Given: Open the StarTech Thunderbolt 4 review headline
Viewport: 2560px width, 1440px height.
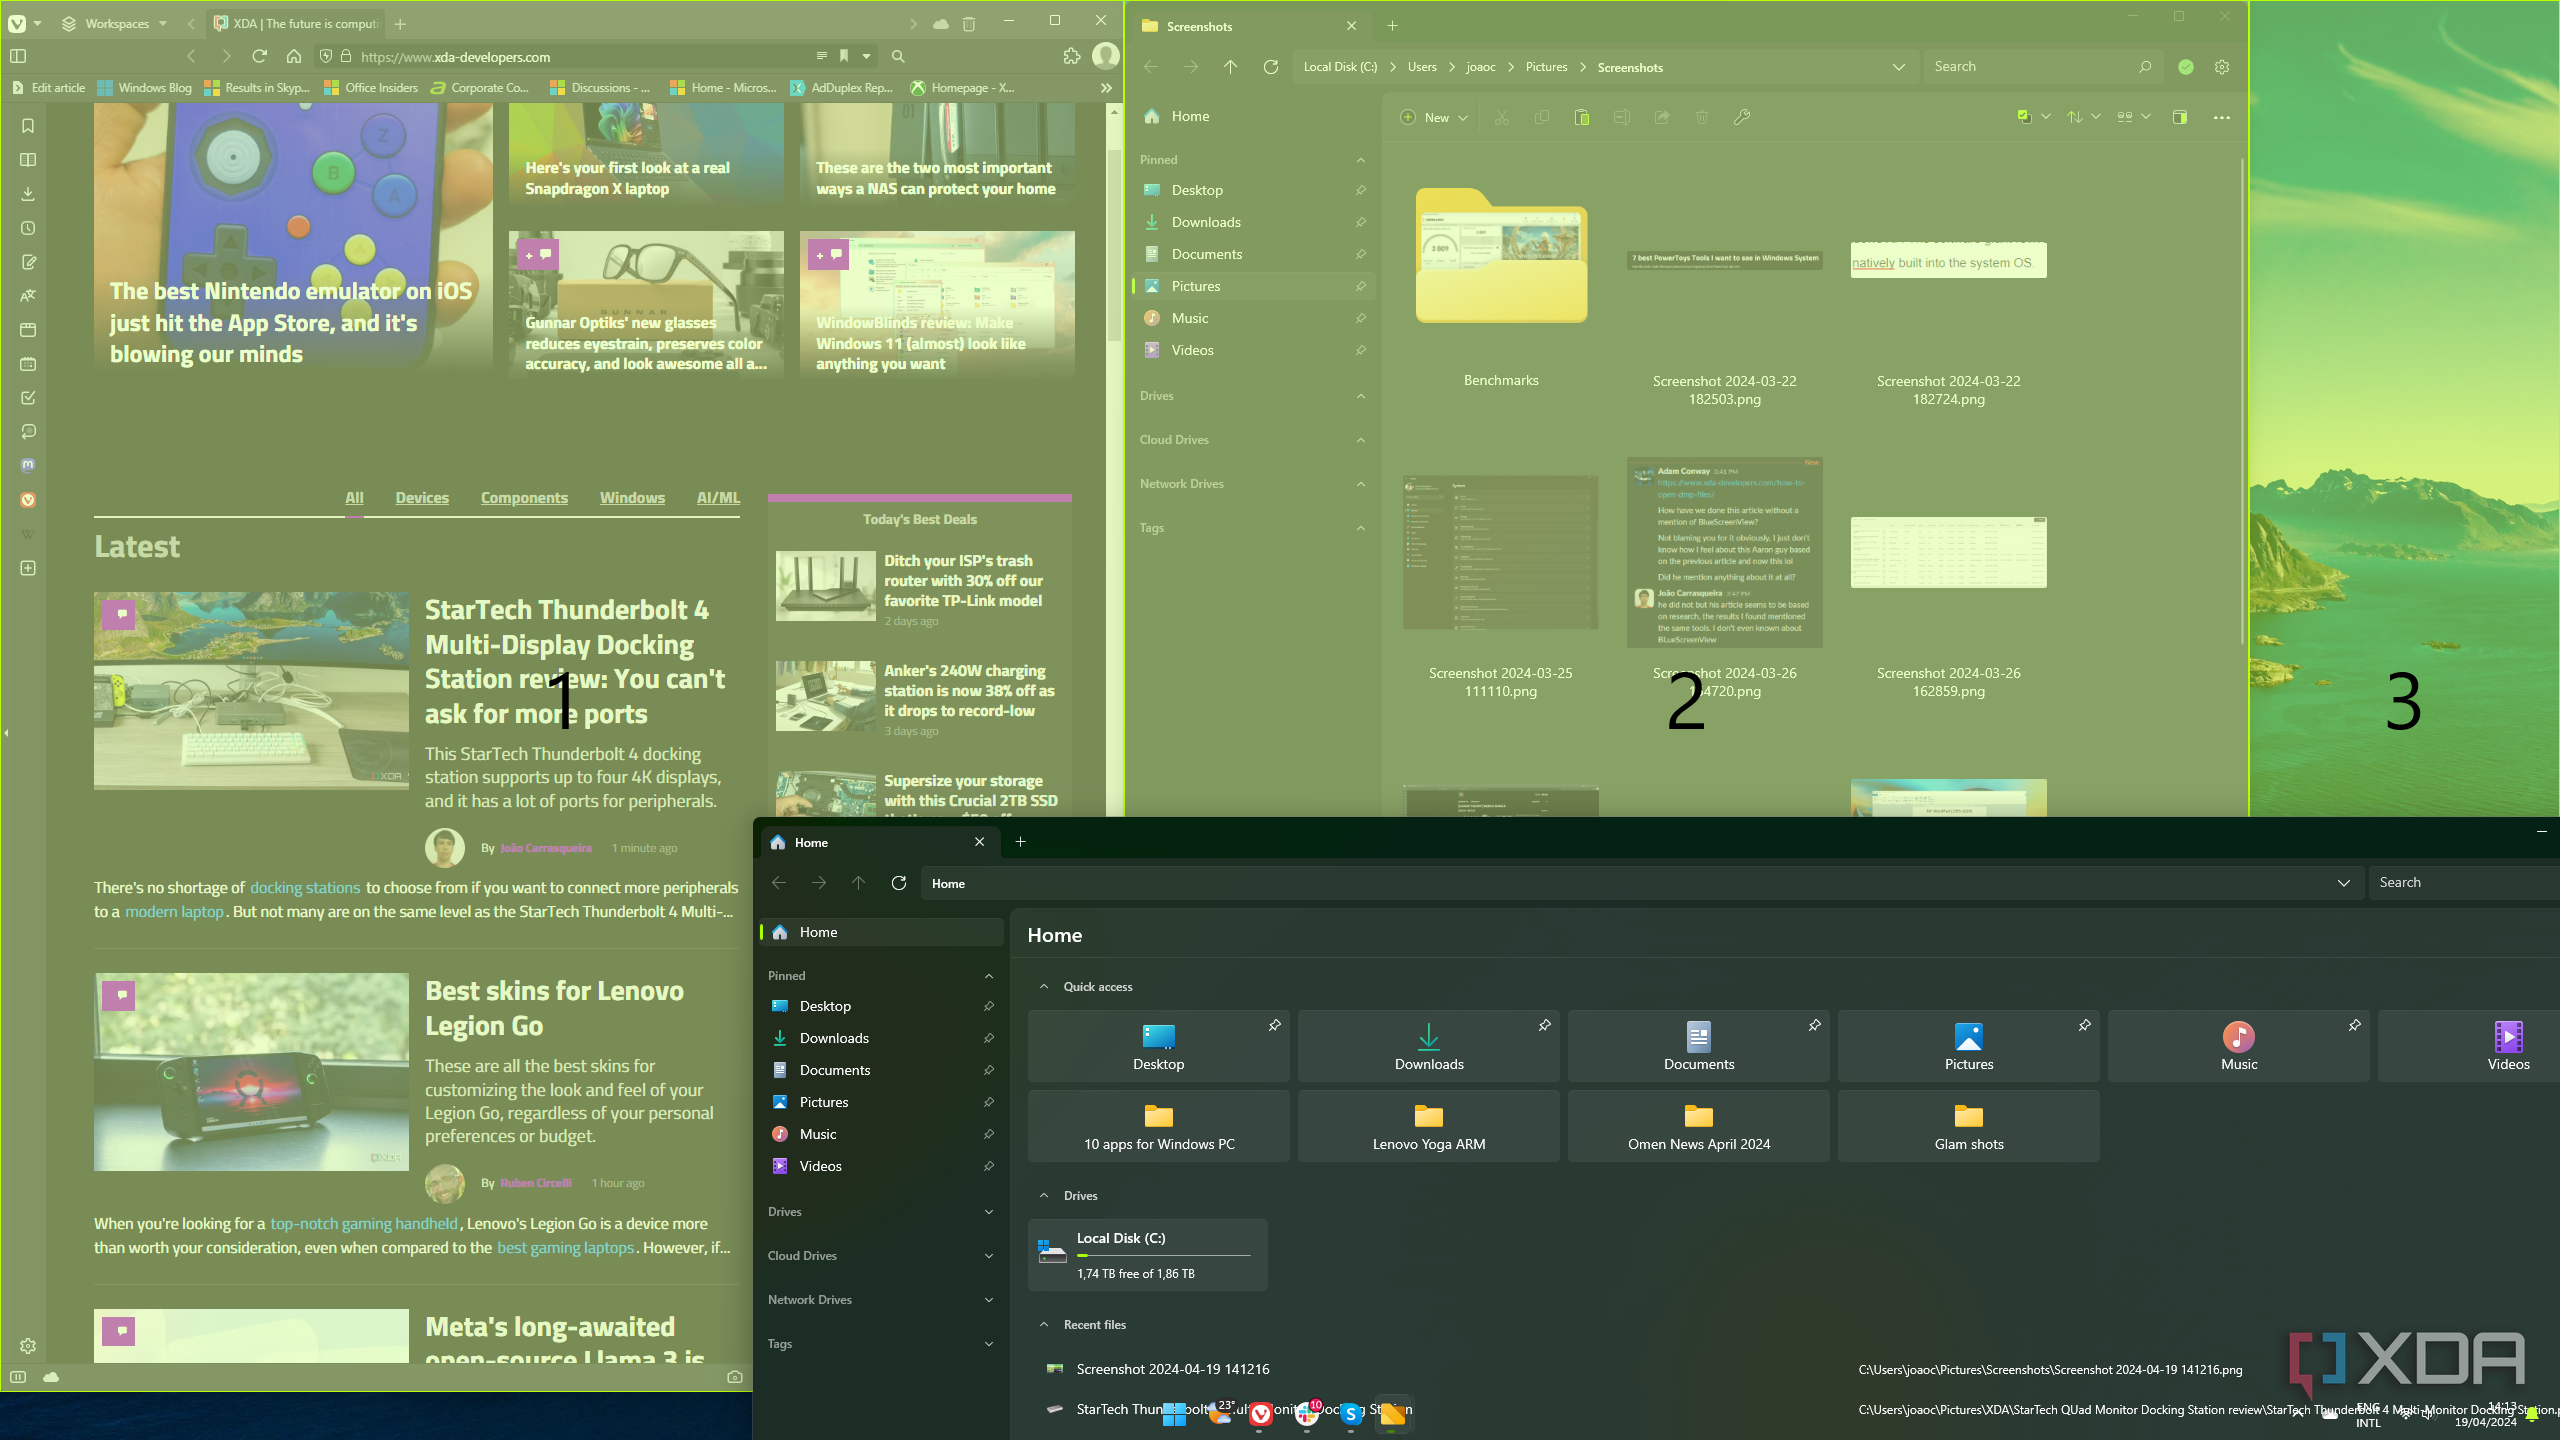Looking at the screenshot, I should (x=575, y=662).
